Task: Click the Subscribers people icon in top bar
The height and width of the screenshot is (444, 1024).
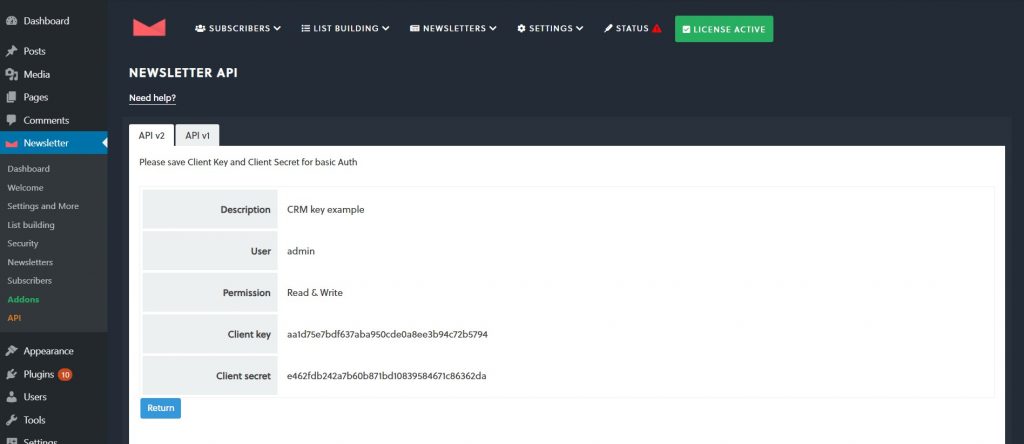Action: pyautogui.click(x=200, y=29)
